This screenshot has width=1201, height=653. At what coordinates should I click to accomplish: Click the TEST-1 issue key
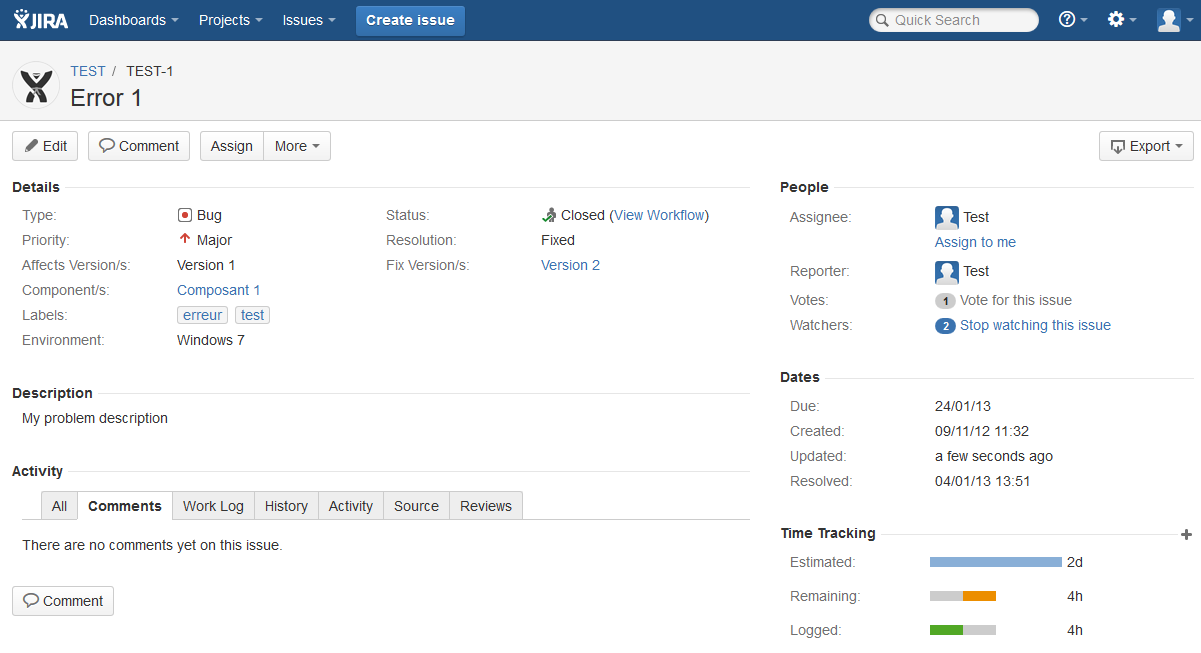click(x=150, y=71)
